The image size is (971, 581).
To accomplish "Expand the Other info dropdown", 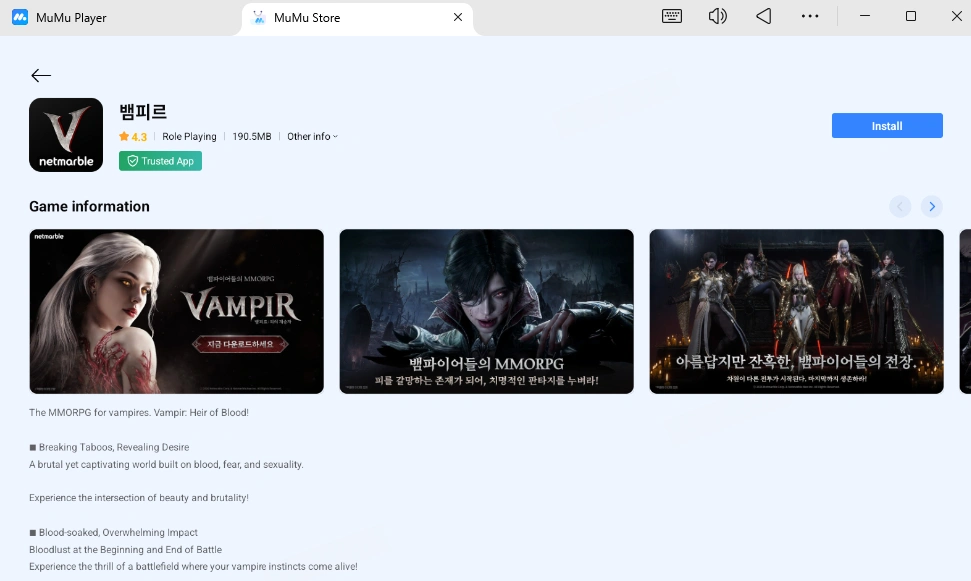I will 312,137.
